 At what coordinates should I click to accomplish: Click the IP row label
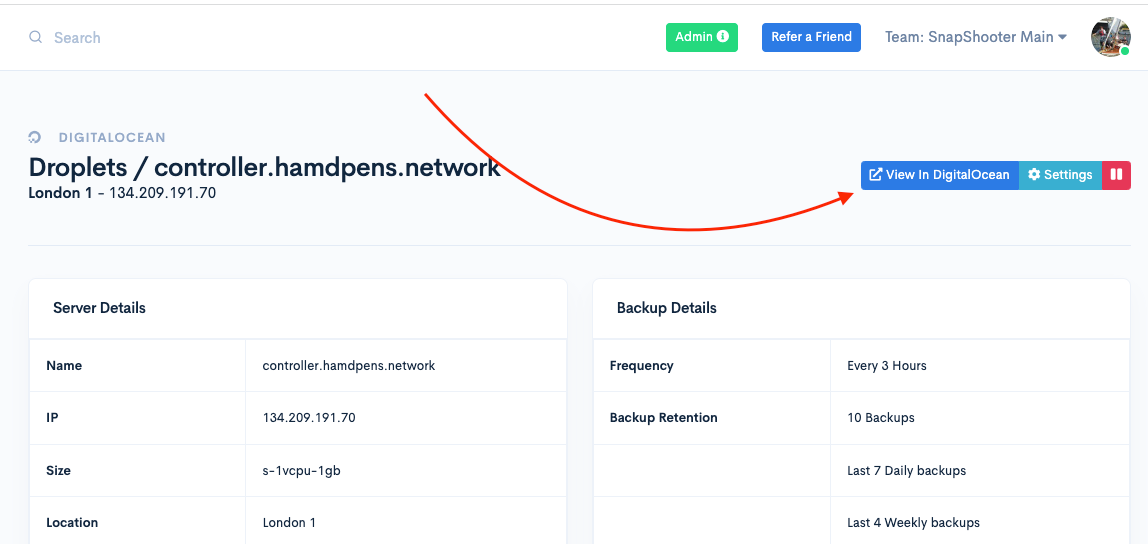tap(52, 418)
